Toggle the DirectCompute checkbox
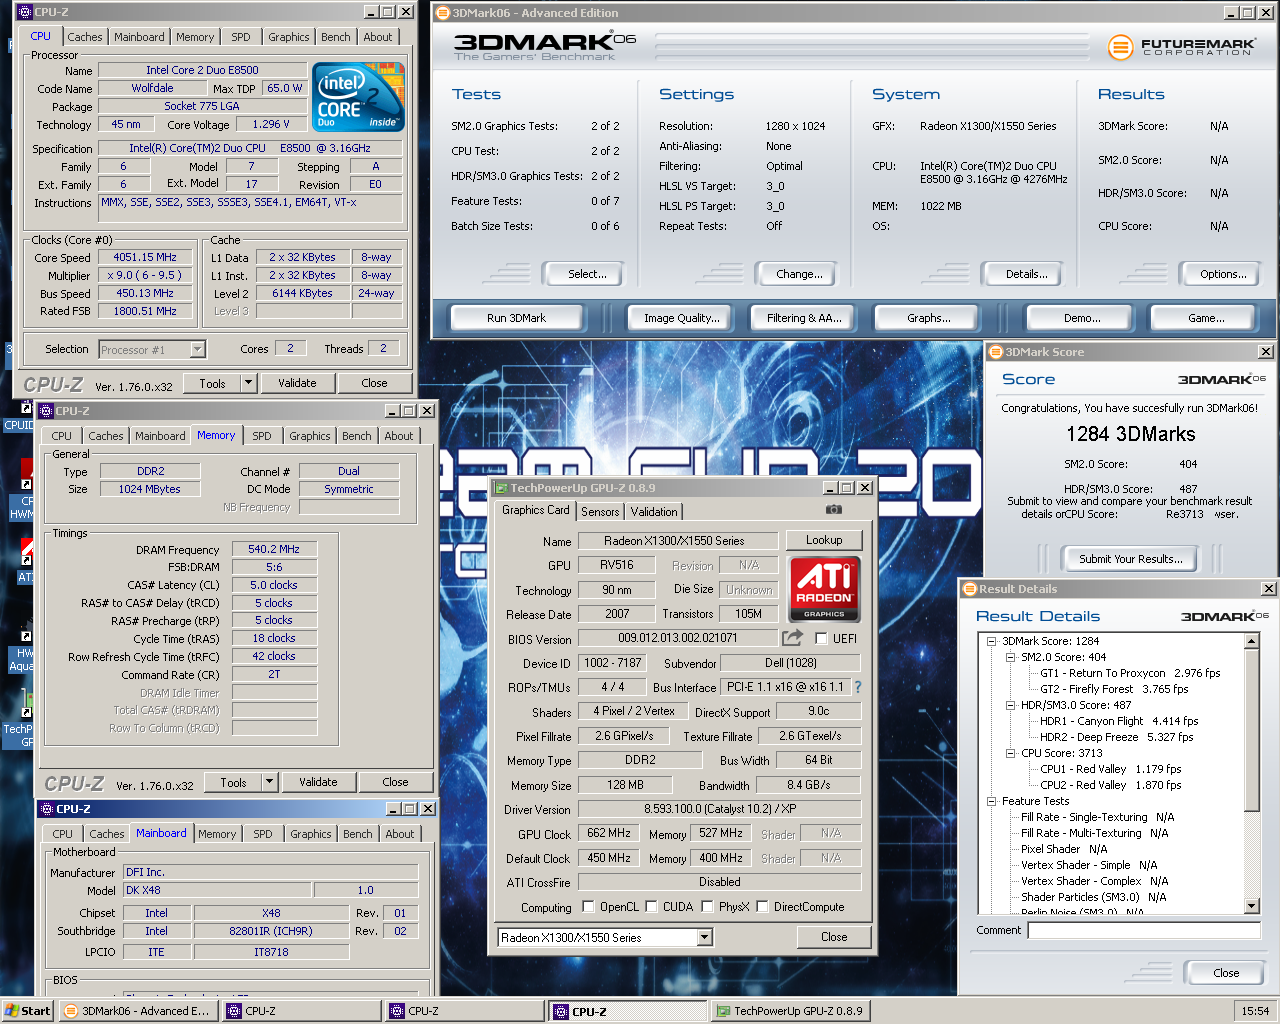The height and width of the screenshot is (1024, 1280). pos(762,907)
